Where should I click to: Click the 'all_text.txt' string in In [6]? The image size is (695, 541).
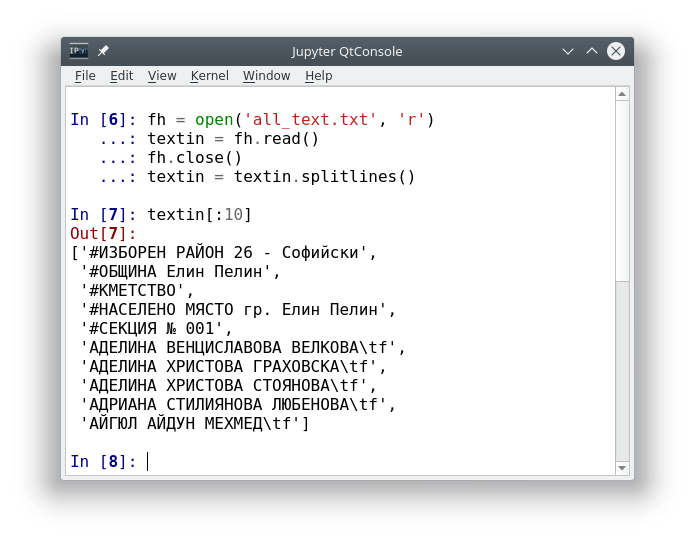[x=310, y=120]
